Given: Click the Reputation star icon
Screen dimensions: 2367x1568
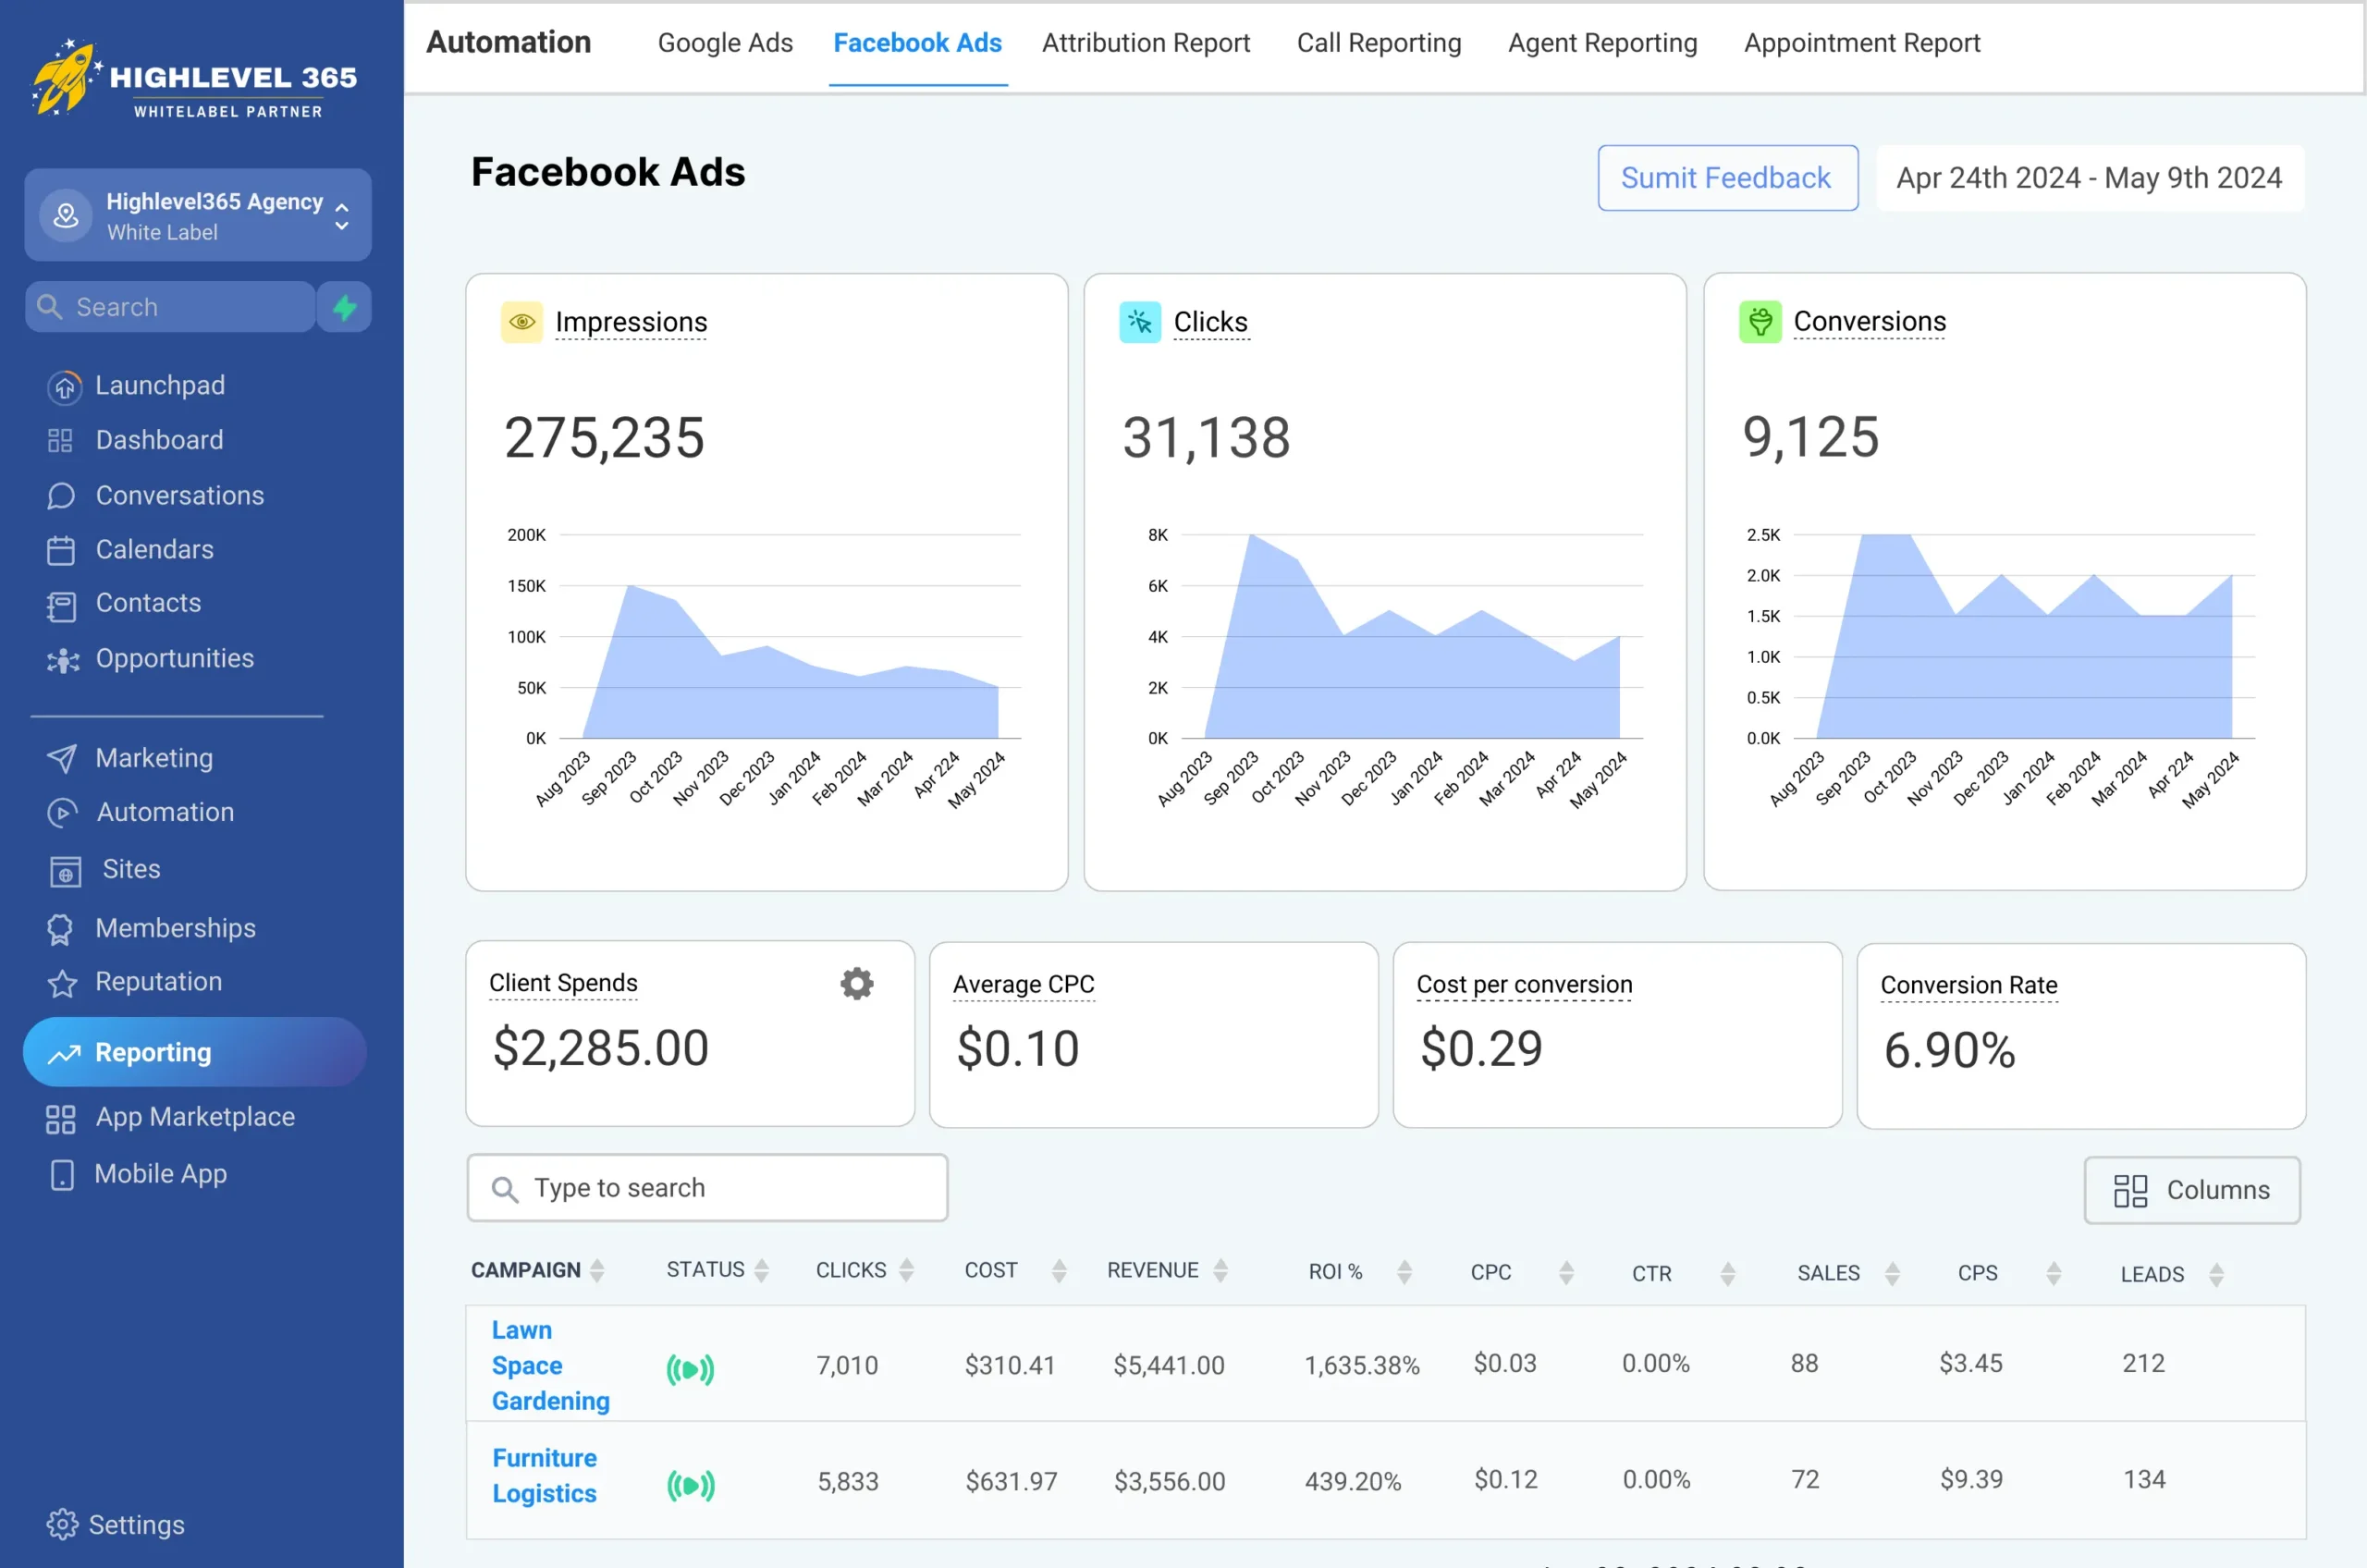Looking at the screenshot, I should [62, 983].
